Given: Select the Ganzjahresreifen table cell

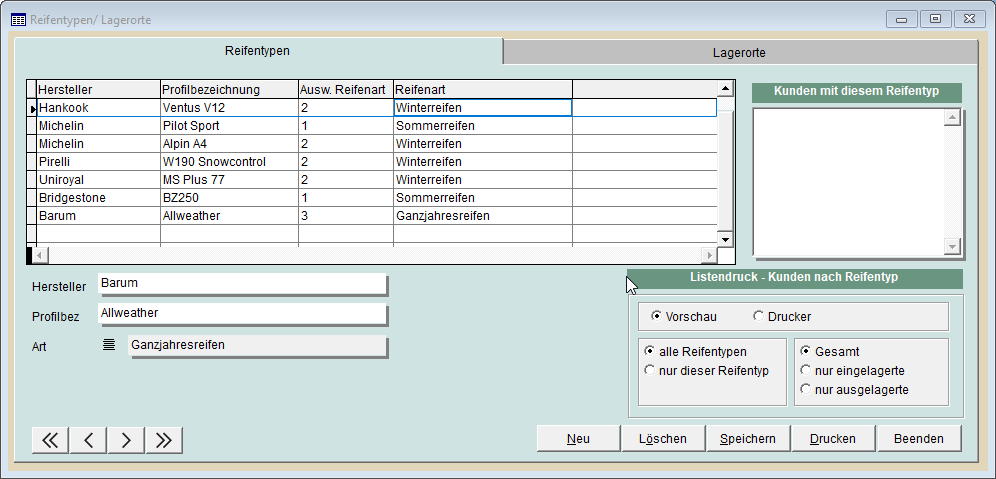Looking at the screenshot, I should pyautogui.click(x=483, y=216).
